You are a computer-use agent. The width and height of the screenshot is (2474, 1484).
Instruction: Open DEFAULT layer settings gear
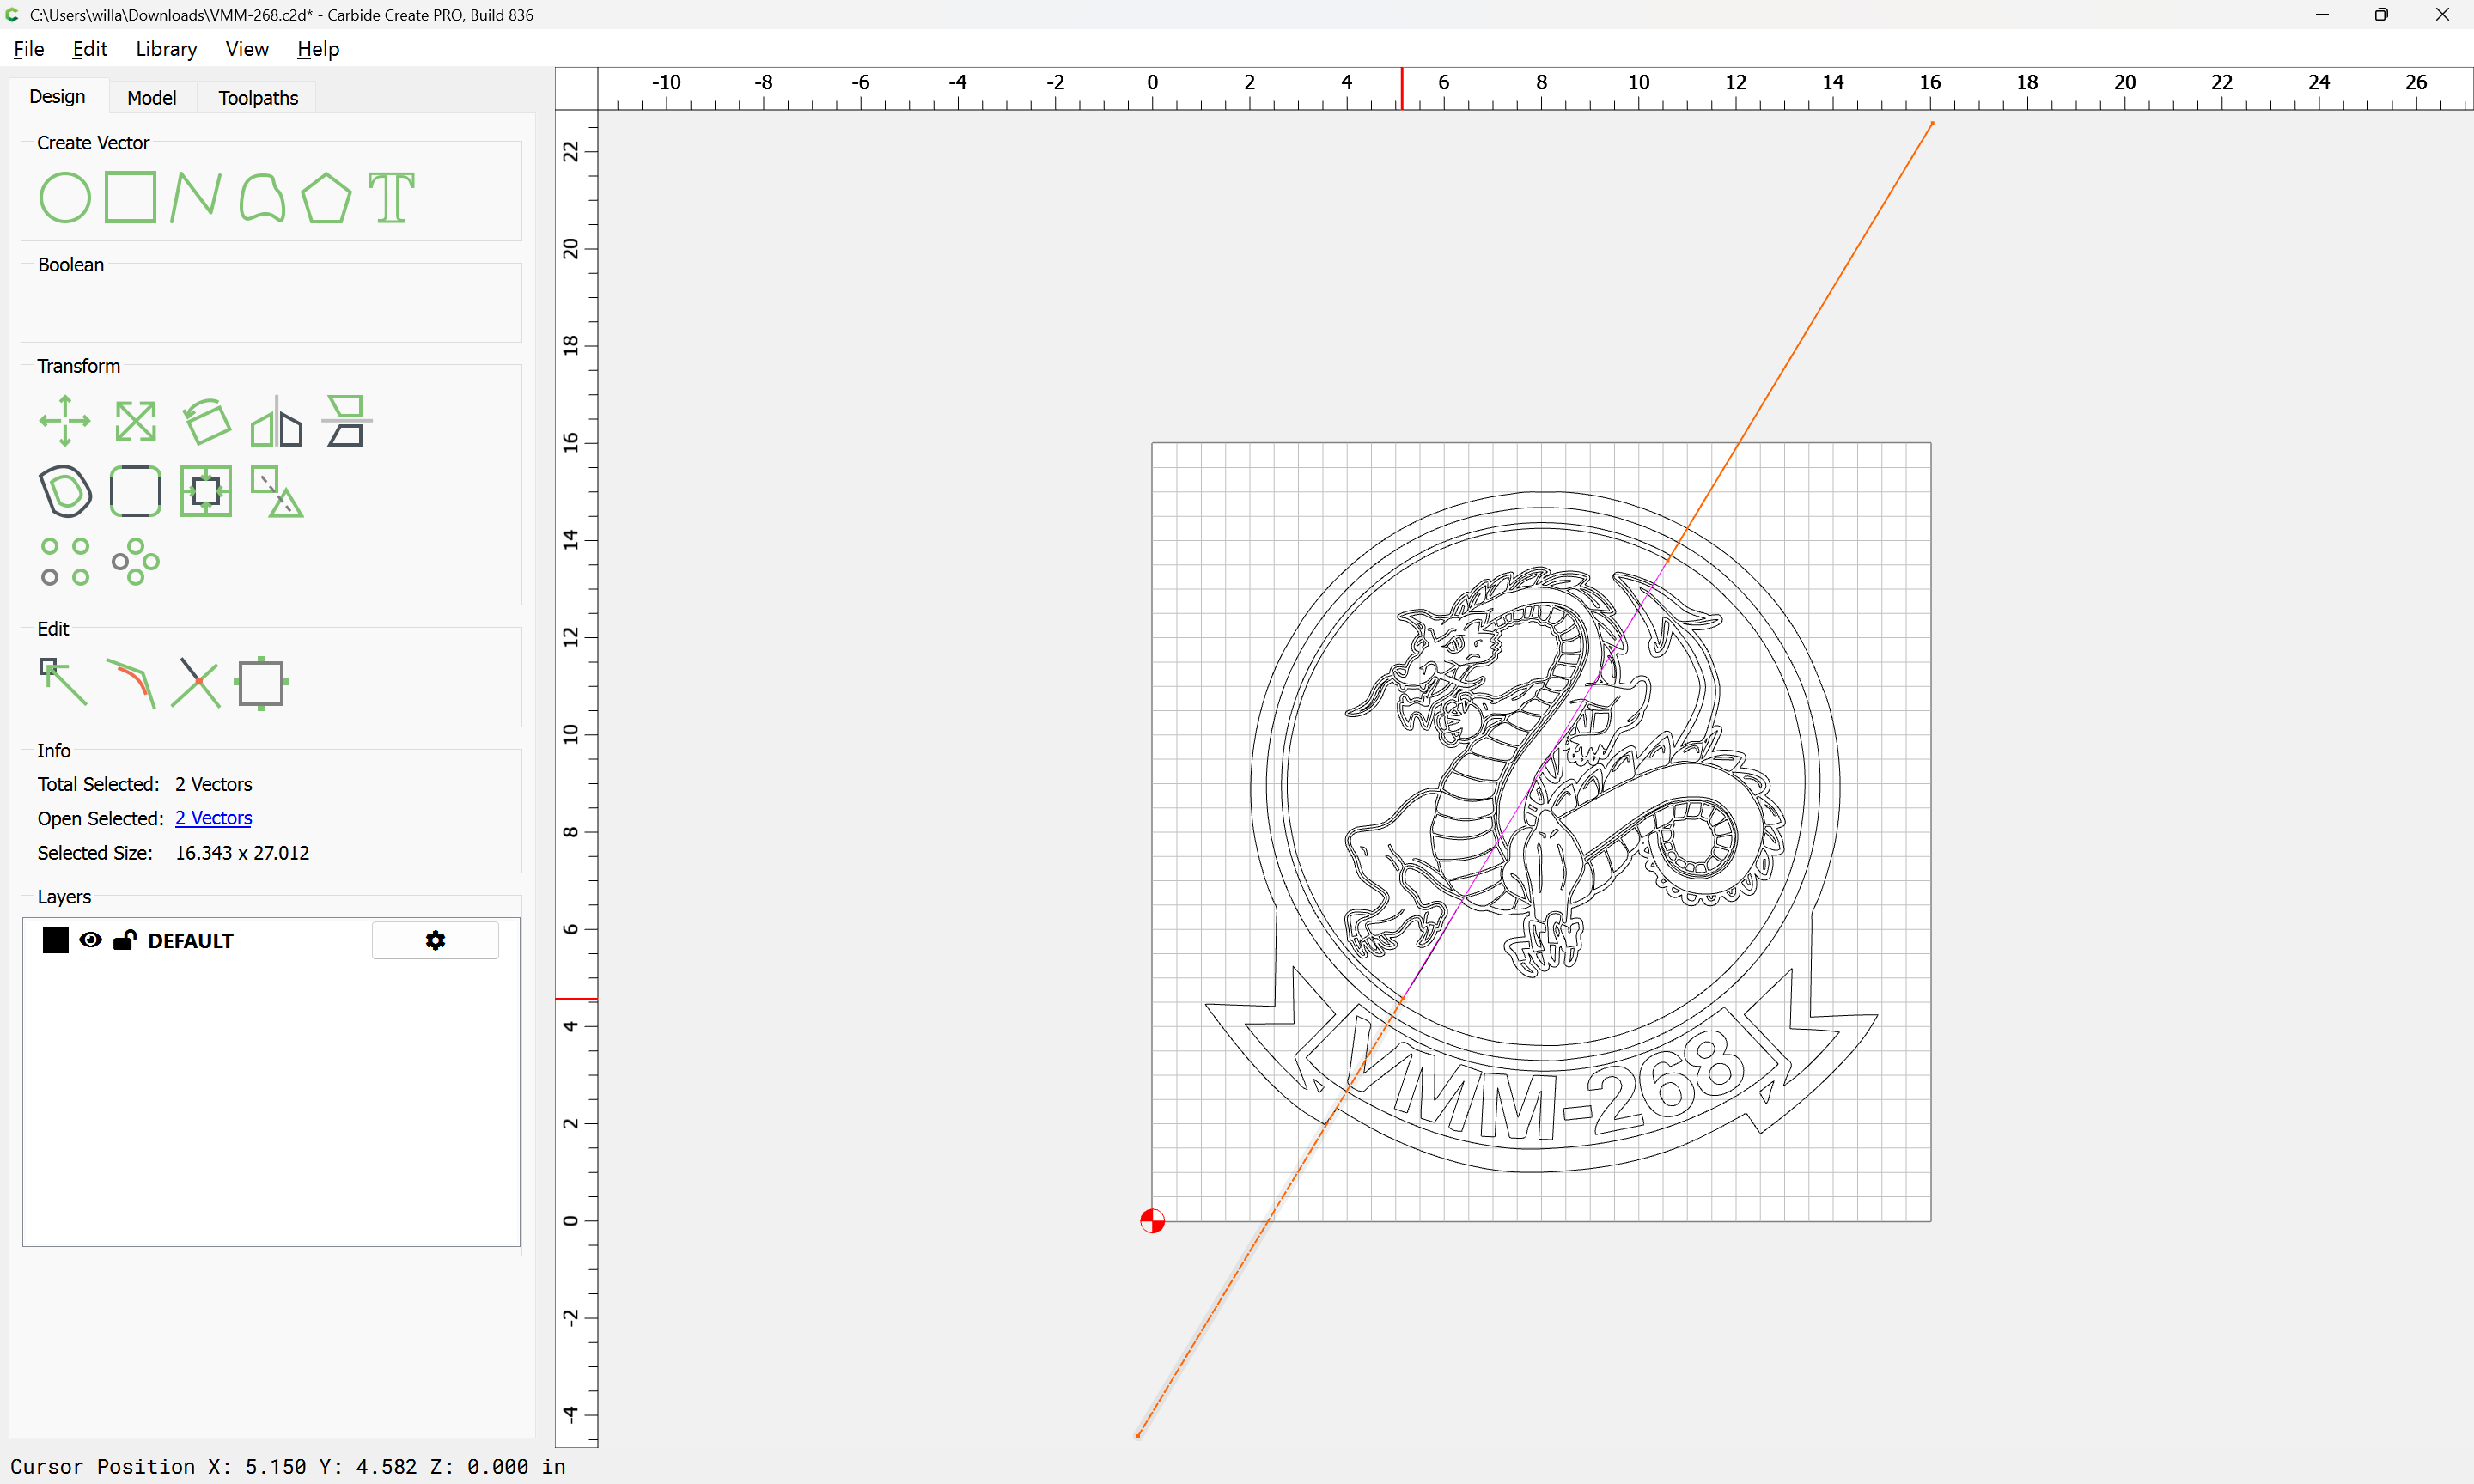435,940
